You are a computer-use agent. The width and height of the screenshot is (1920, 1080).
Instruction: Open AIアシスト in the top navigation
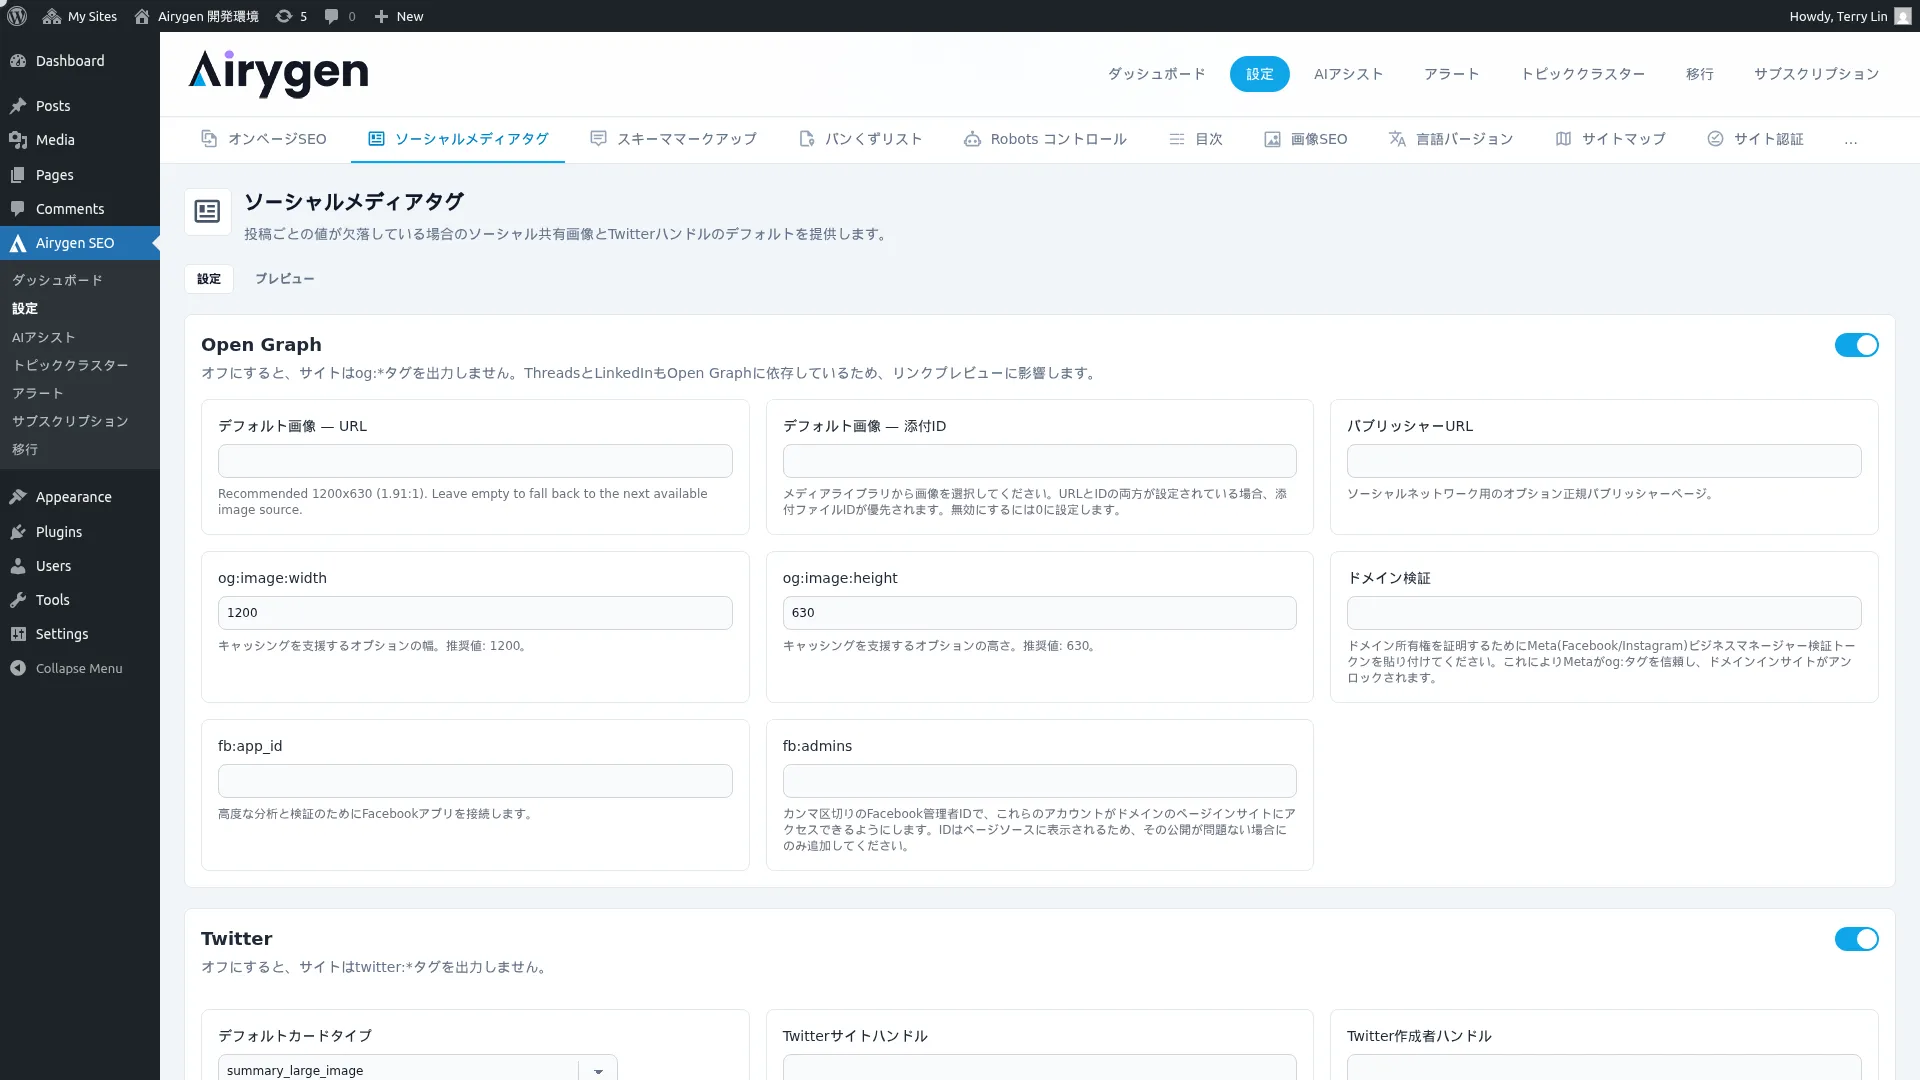point(1348,74)
